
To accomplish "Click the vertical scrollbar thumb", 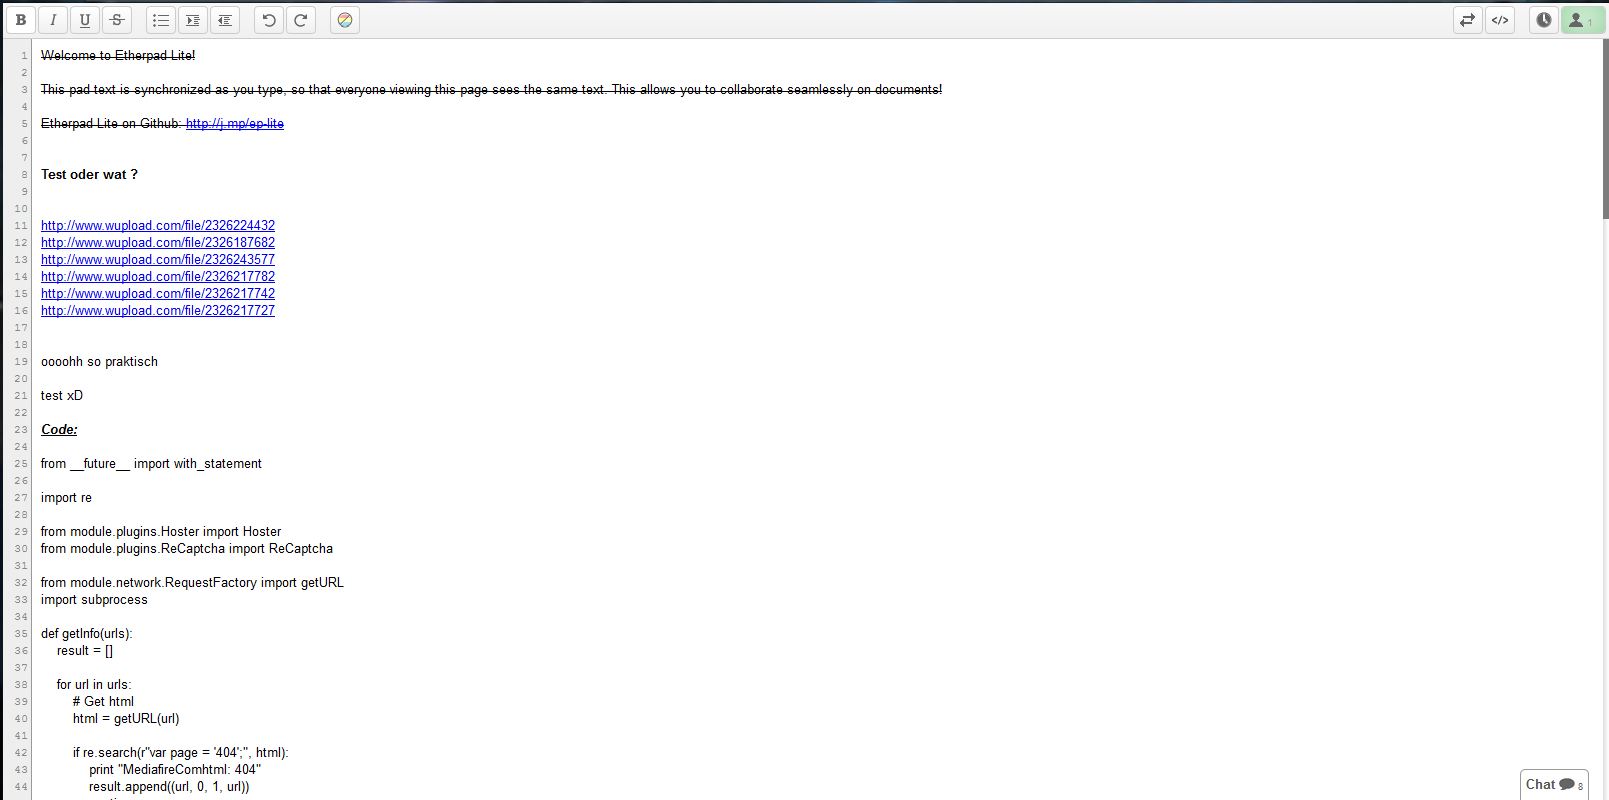I will pos(1605,130).
